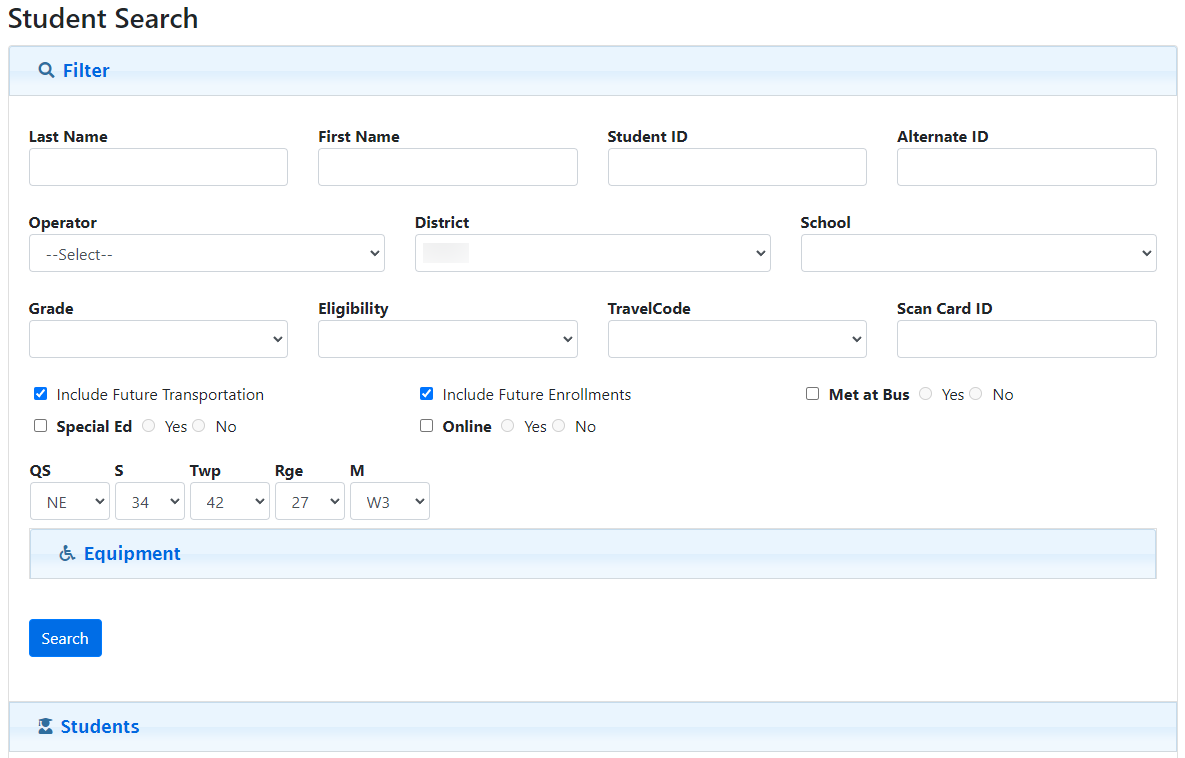Image resolution: width=1185 pixels, height=758 pixels.
Task: Tick the Special Ed checkbox
Action: click(41, 426)
